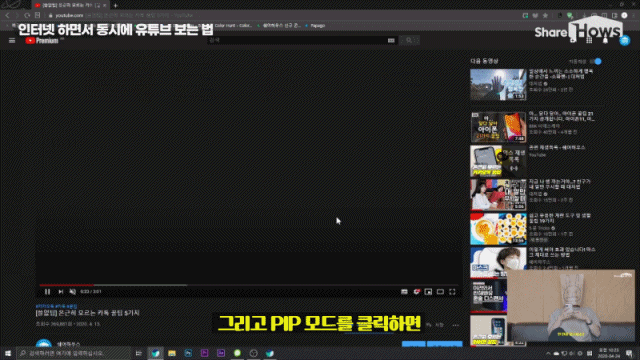640x360 pixels.
Task: Open the two-women recommended video thumbnail
Action: 498,195
